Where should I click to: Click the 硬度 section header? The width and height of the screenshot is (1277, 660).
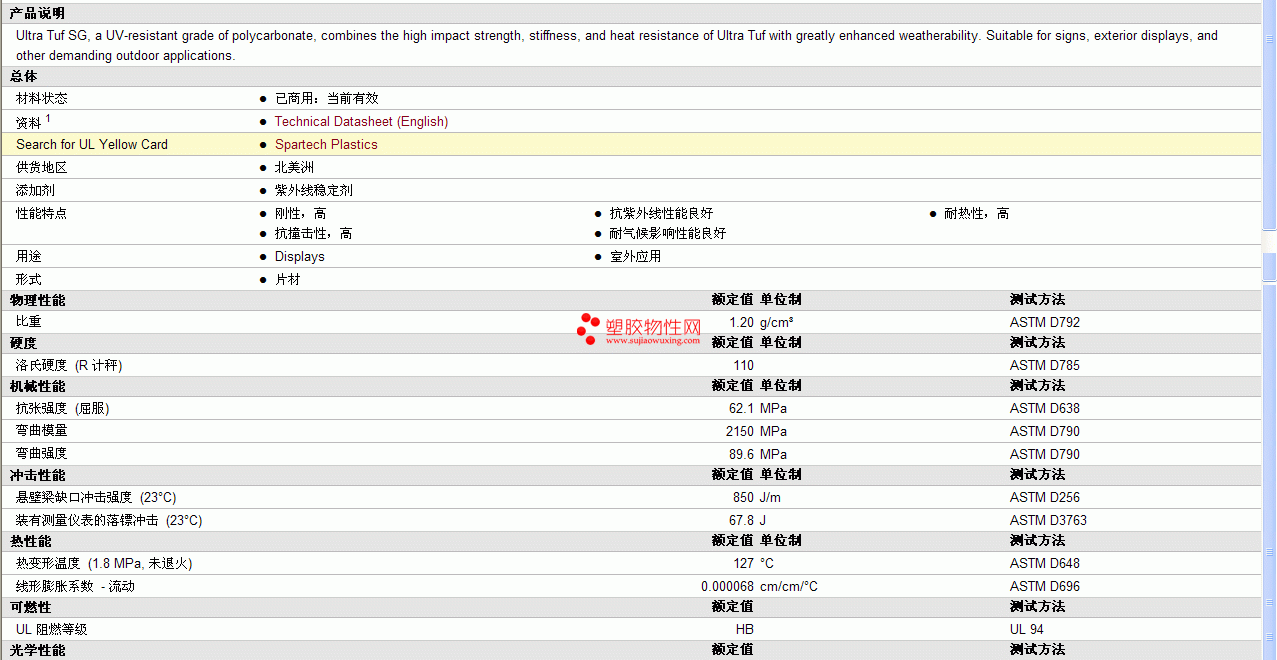point(24,343)
